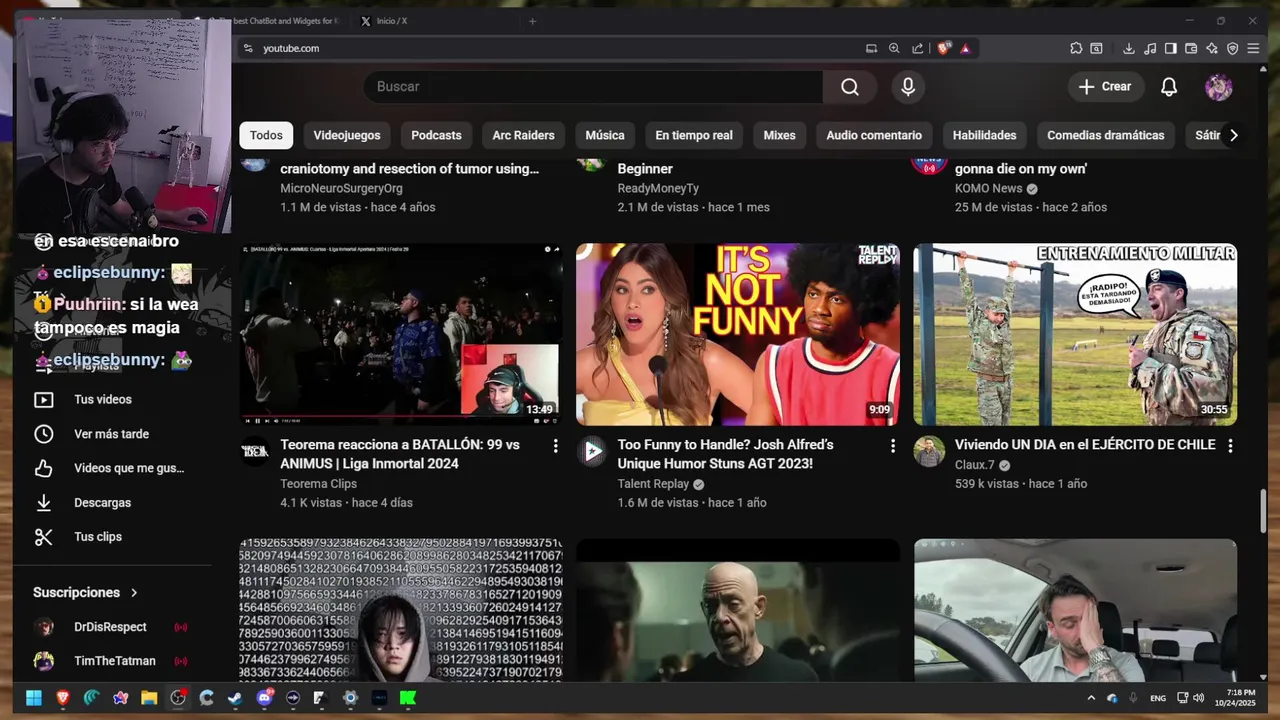Open browser downloads icon
The height and width of the screenshot is (720, 1280).
pos(1129,48)
